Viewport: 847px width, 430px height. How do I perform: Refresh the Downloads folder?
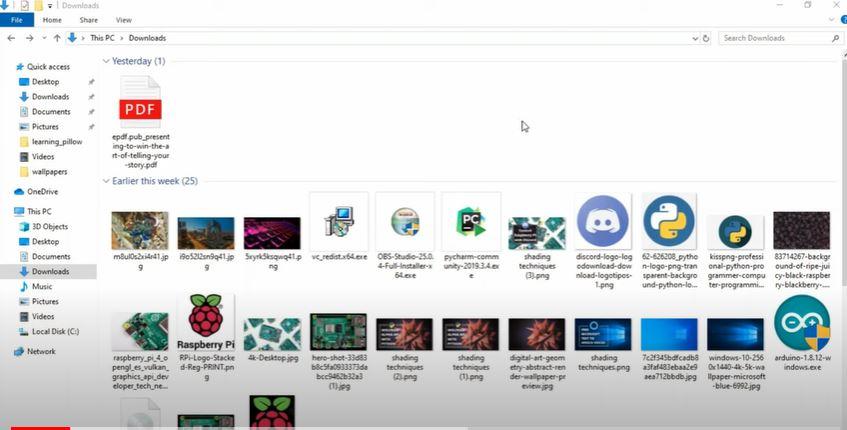pyautogui.click(x=705, y=38)
